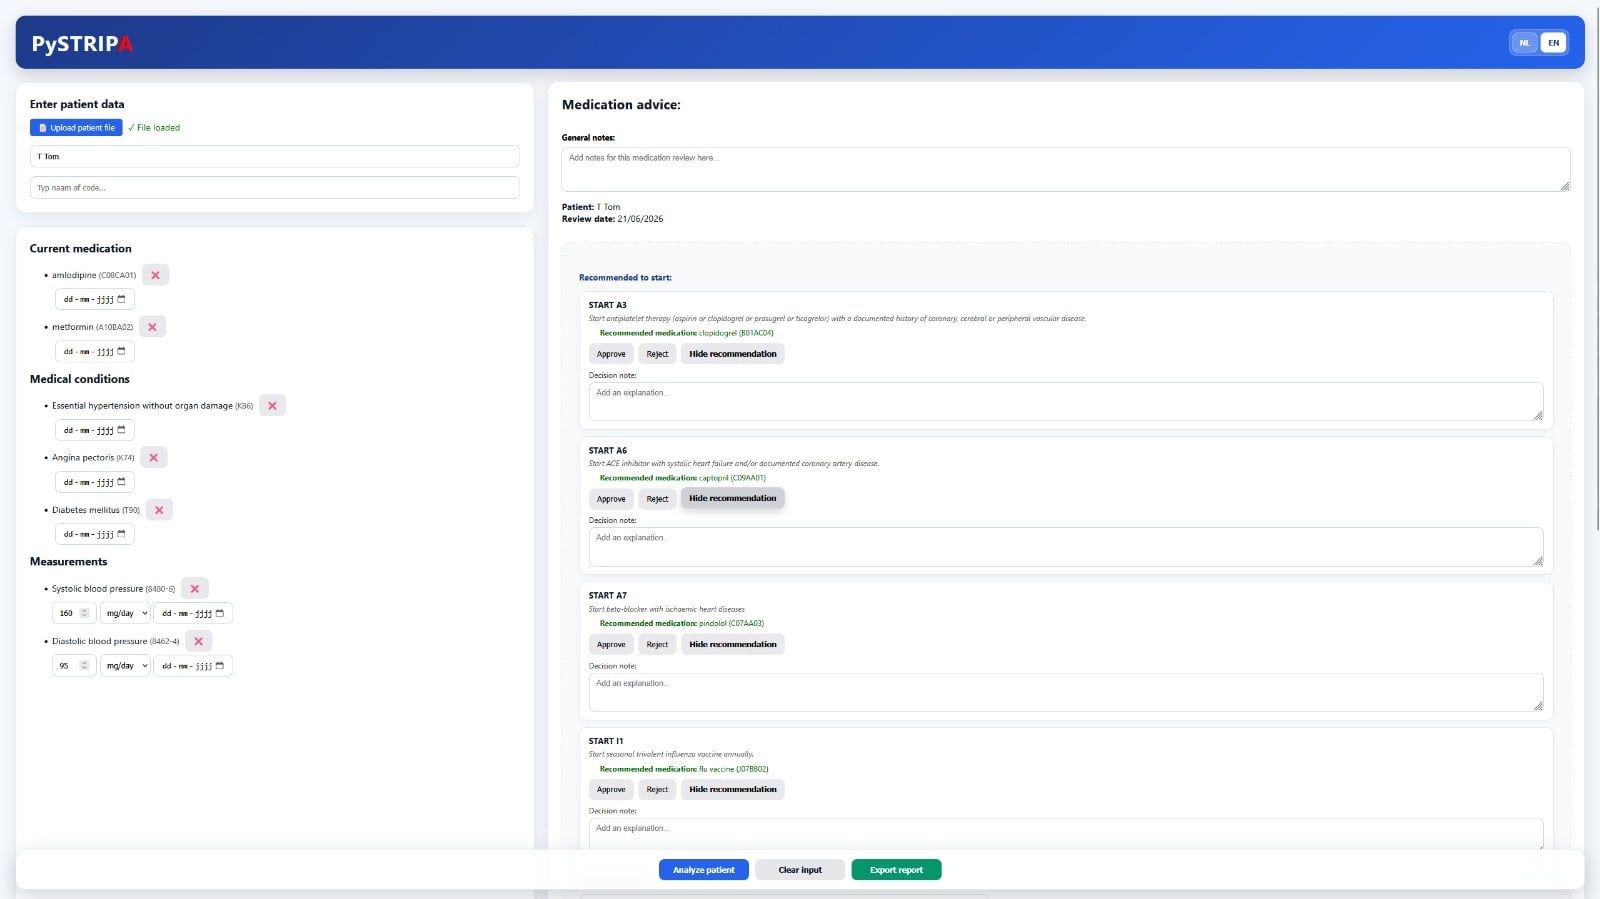Click Export report button
This screenshot has width=1600, height=899.
click(x=896, y=870)
